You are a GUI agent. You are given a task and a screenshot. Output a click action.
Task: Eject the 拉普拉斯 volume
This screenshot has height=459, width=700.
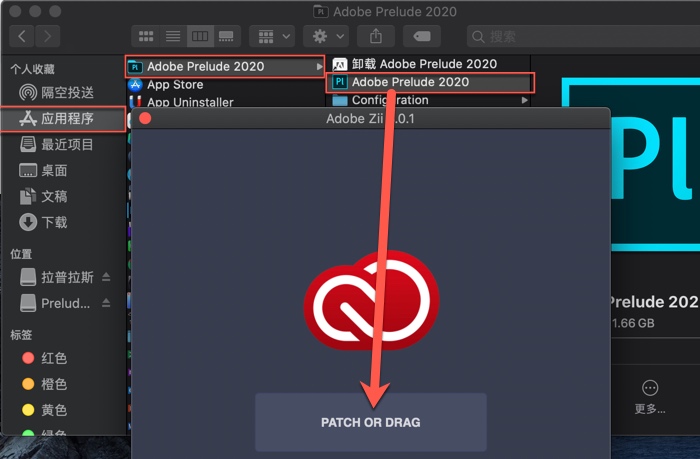pos(107,276)
